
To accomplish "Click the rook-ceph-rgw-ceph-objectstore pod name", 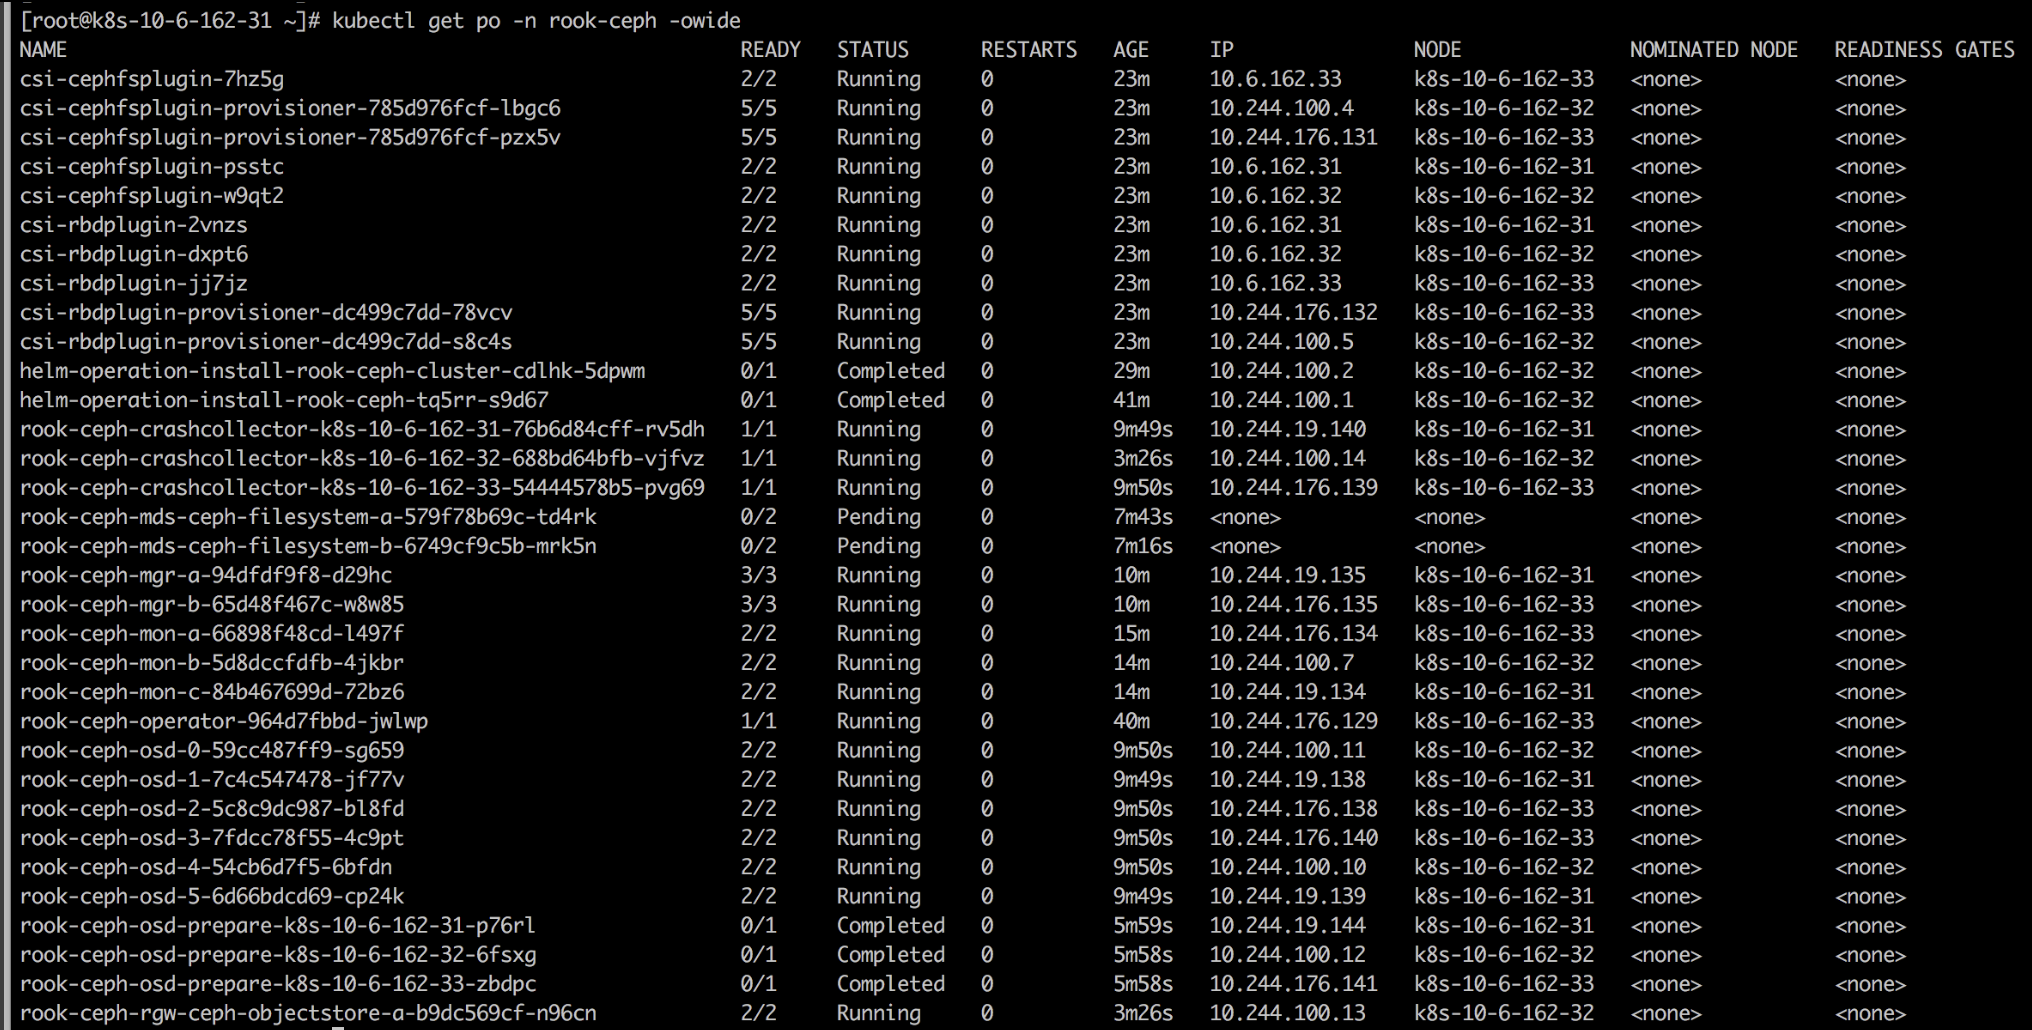I will tap(308, 1013).
